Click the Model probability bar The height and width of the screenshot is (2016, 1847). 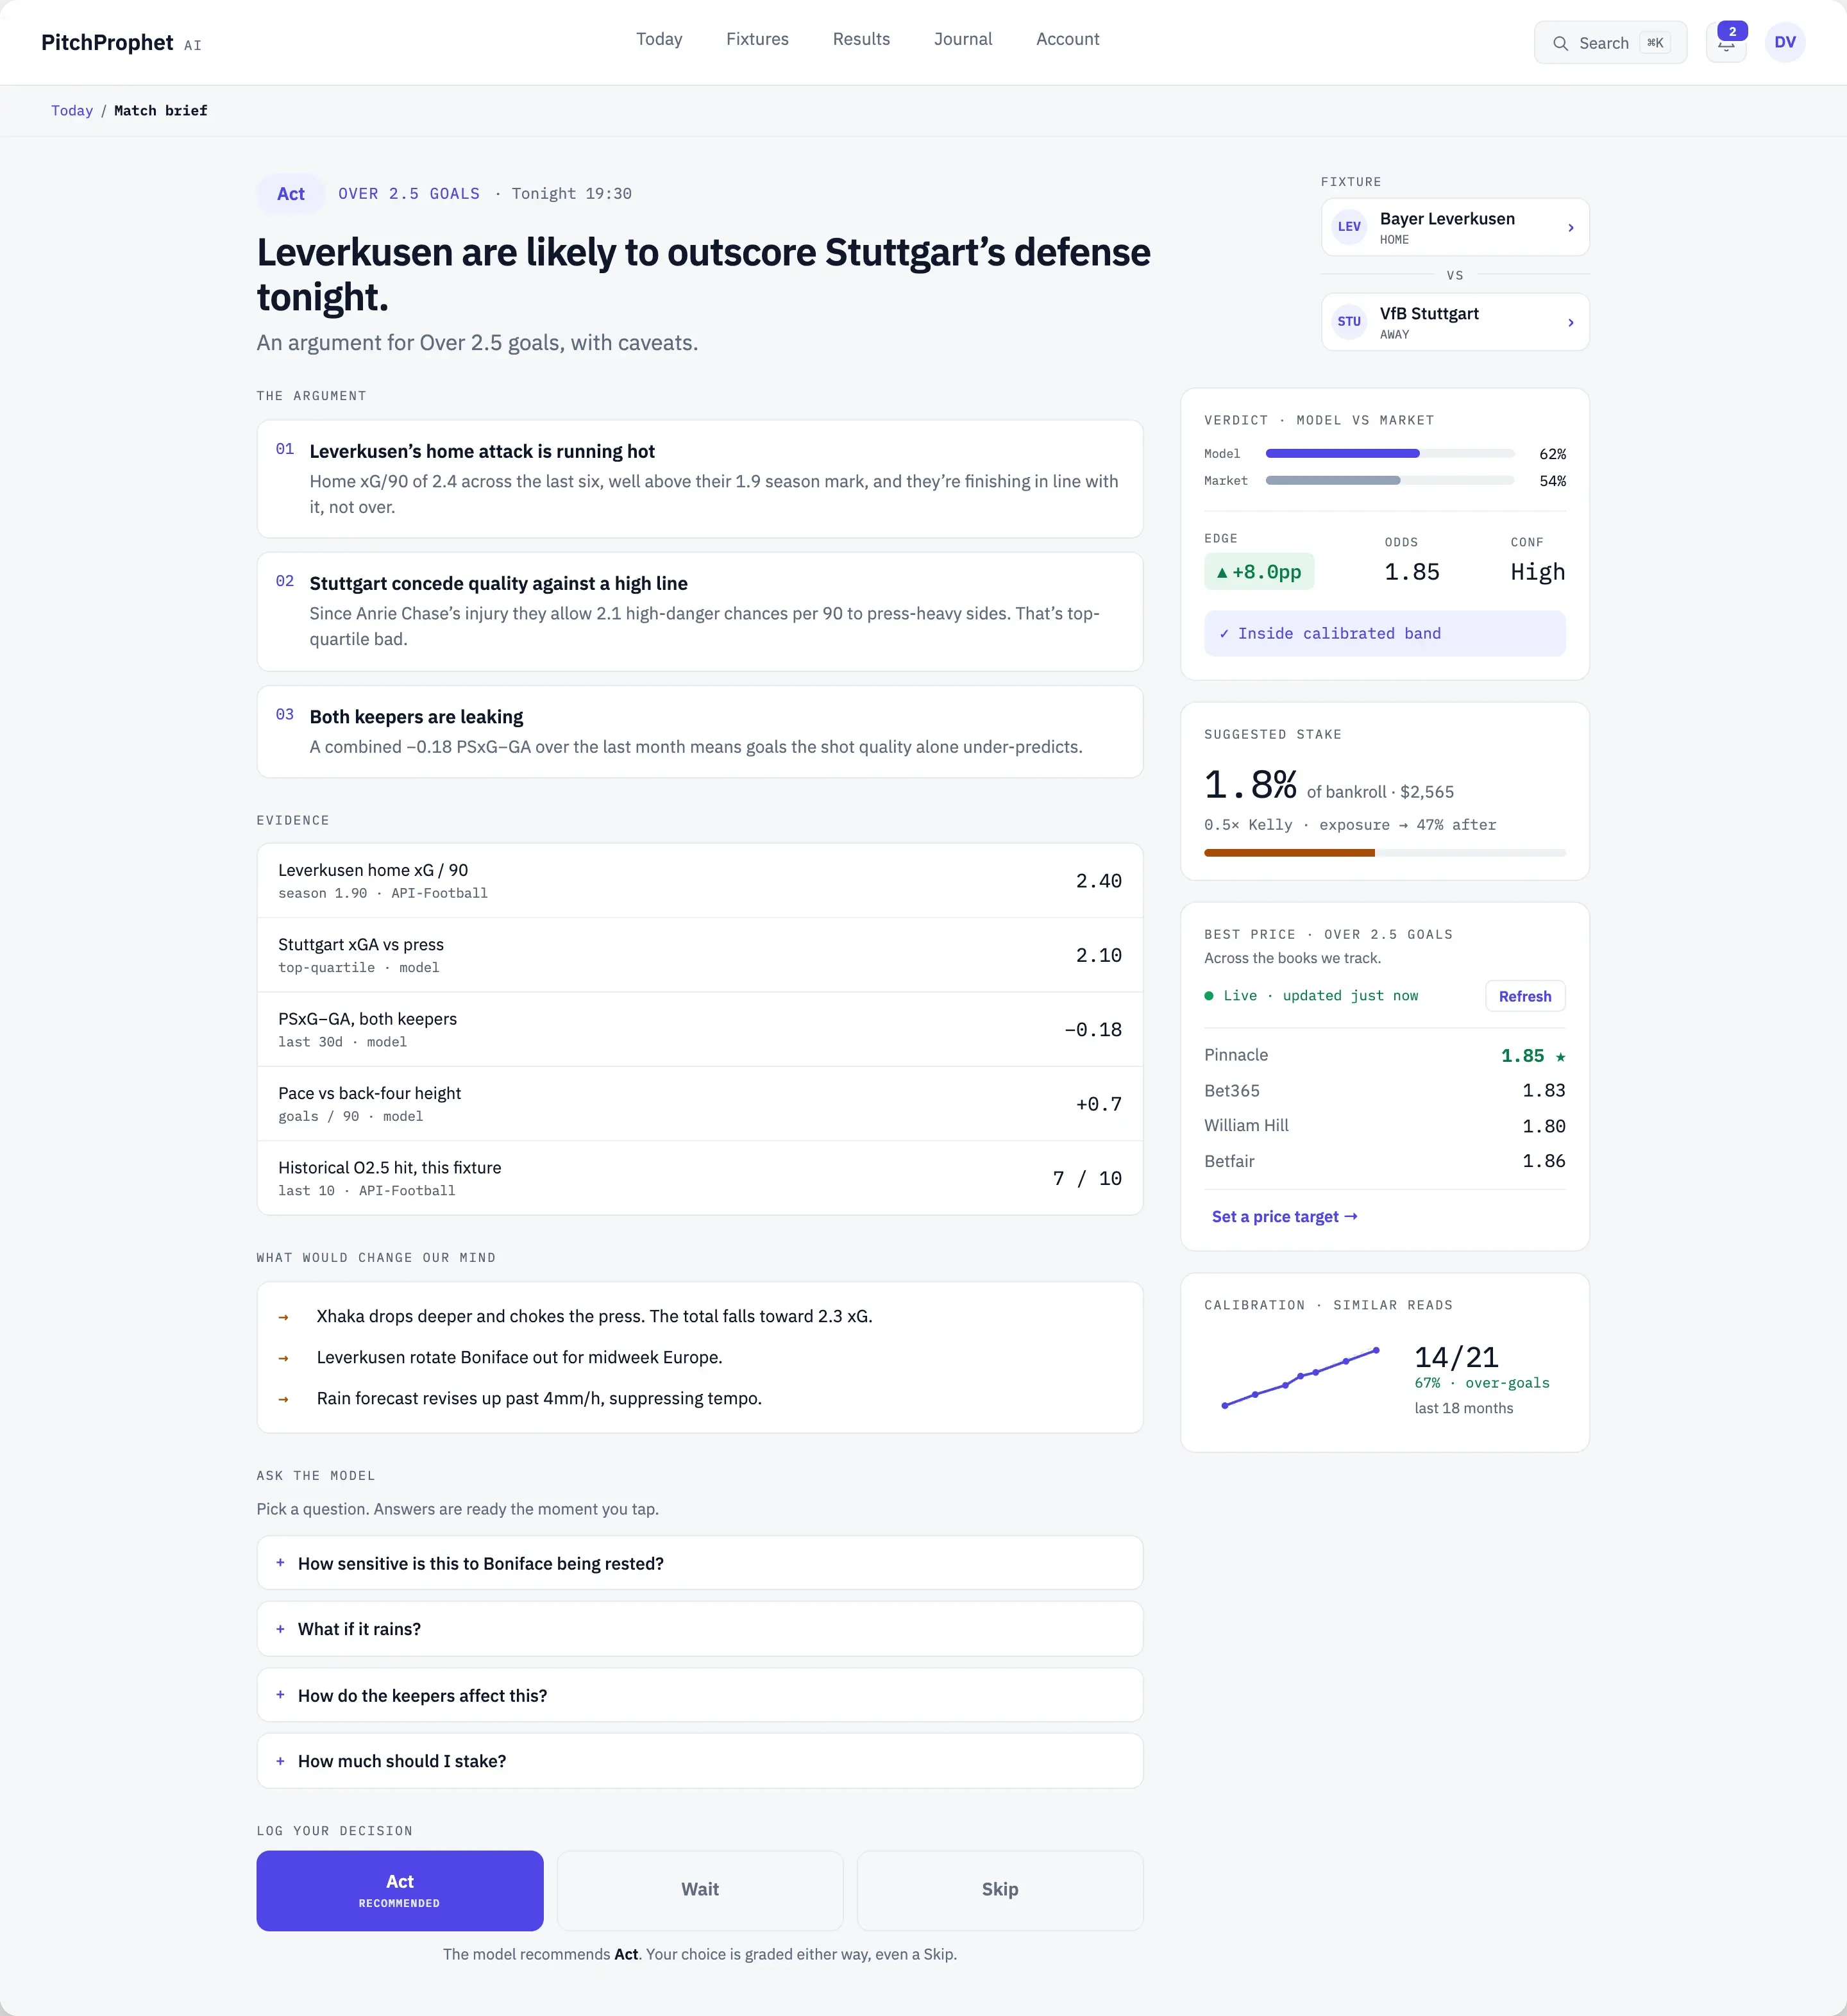(1390, 454)
